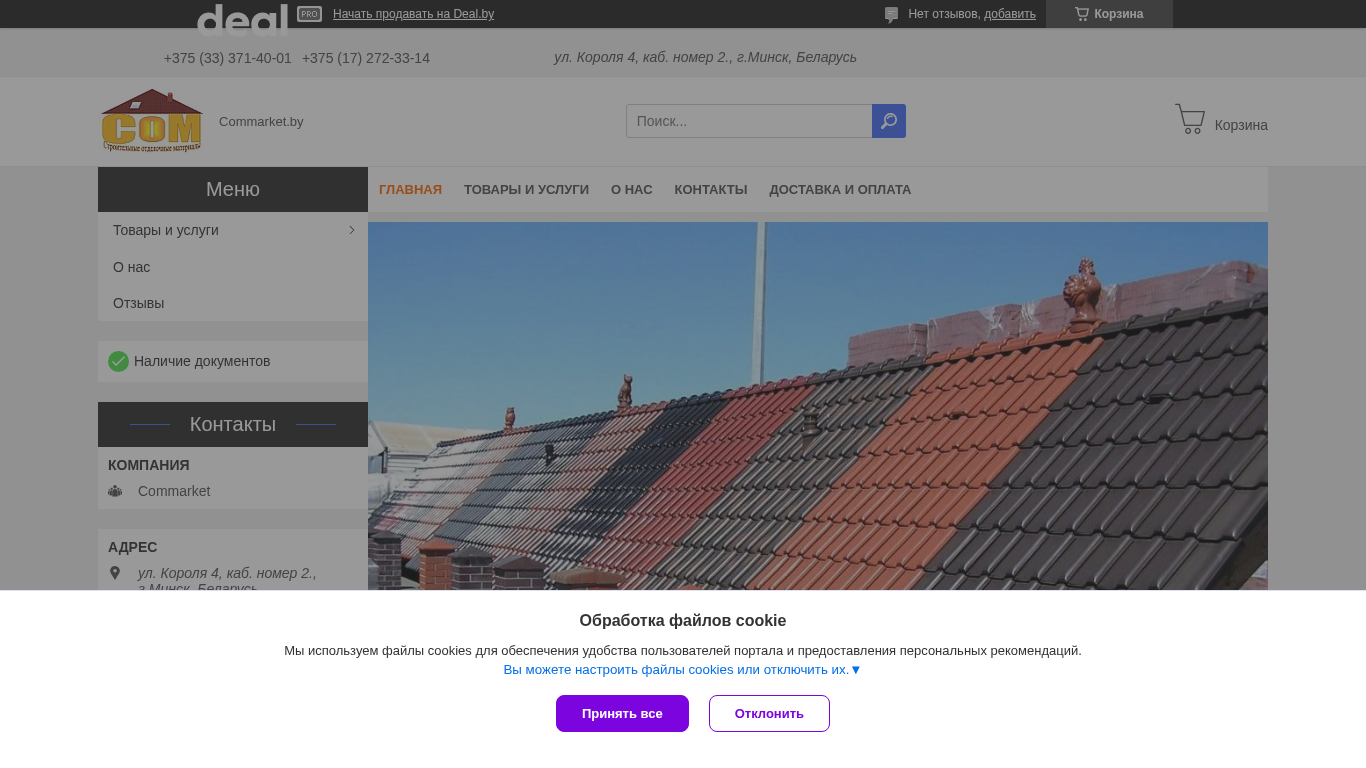Image resolution: width=1366 pixels, height=768 pixels.
Task: Click the header address ул. Короля 4
Action: 705,57
